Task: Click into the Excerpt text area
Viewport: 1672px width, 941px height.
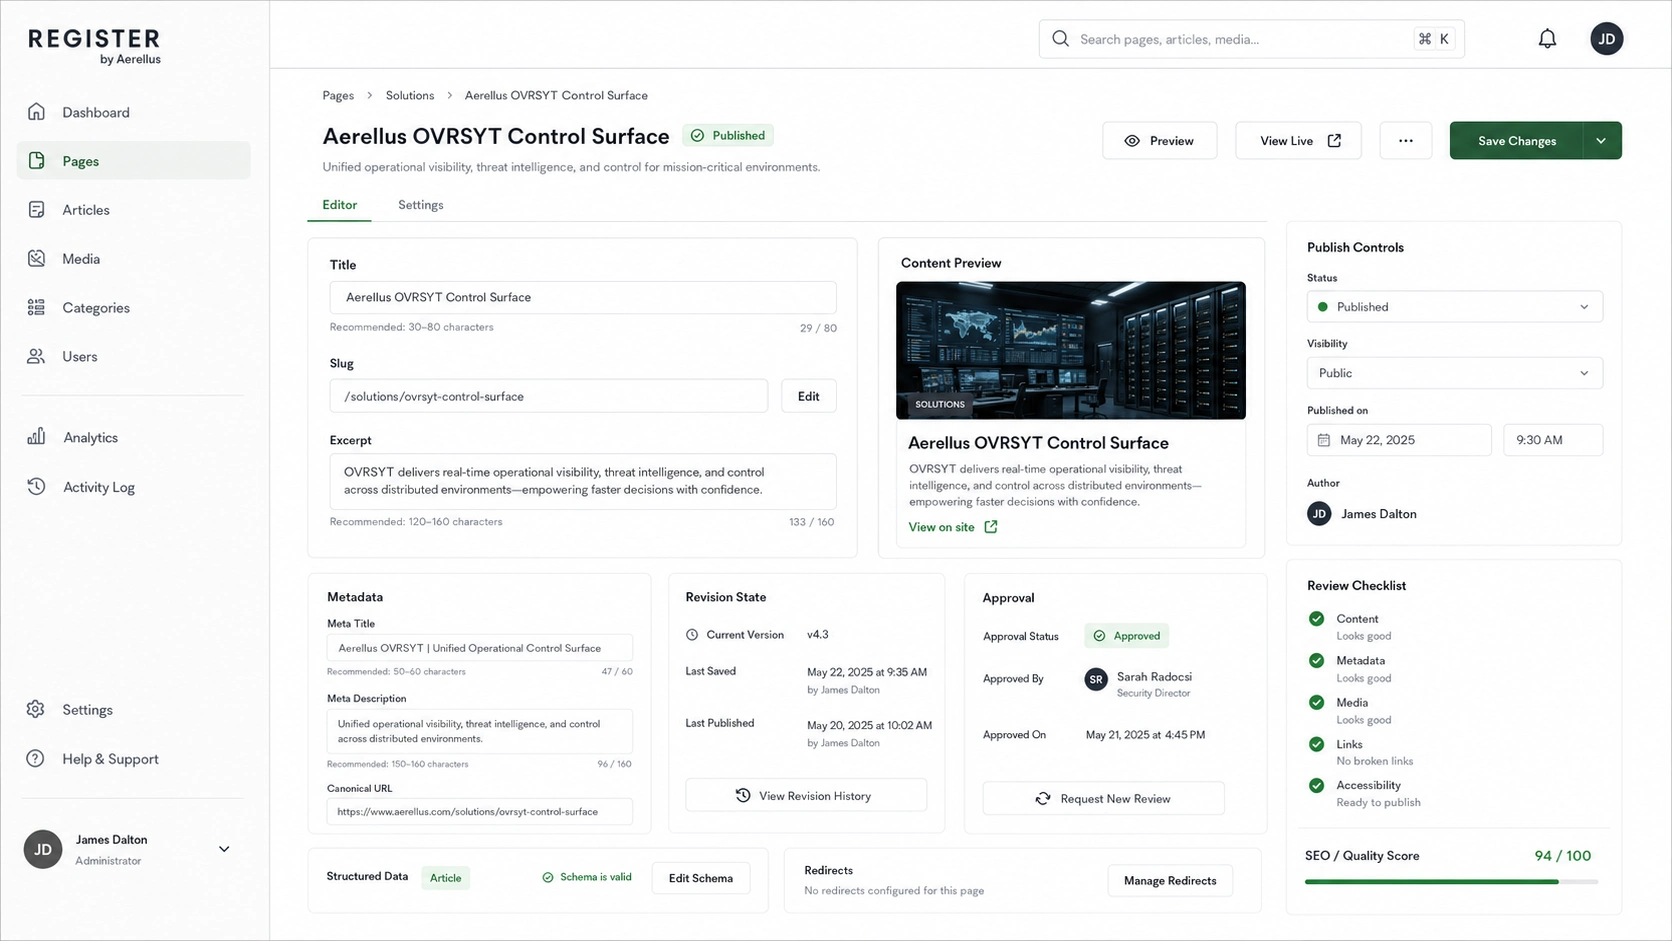Action: click(x=583, y=481)
